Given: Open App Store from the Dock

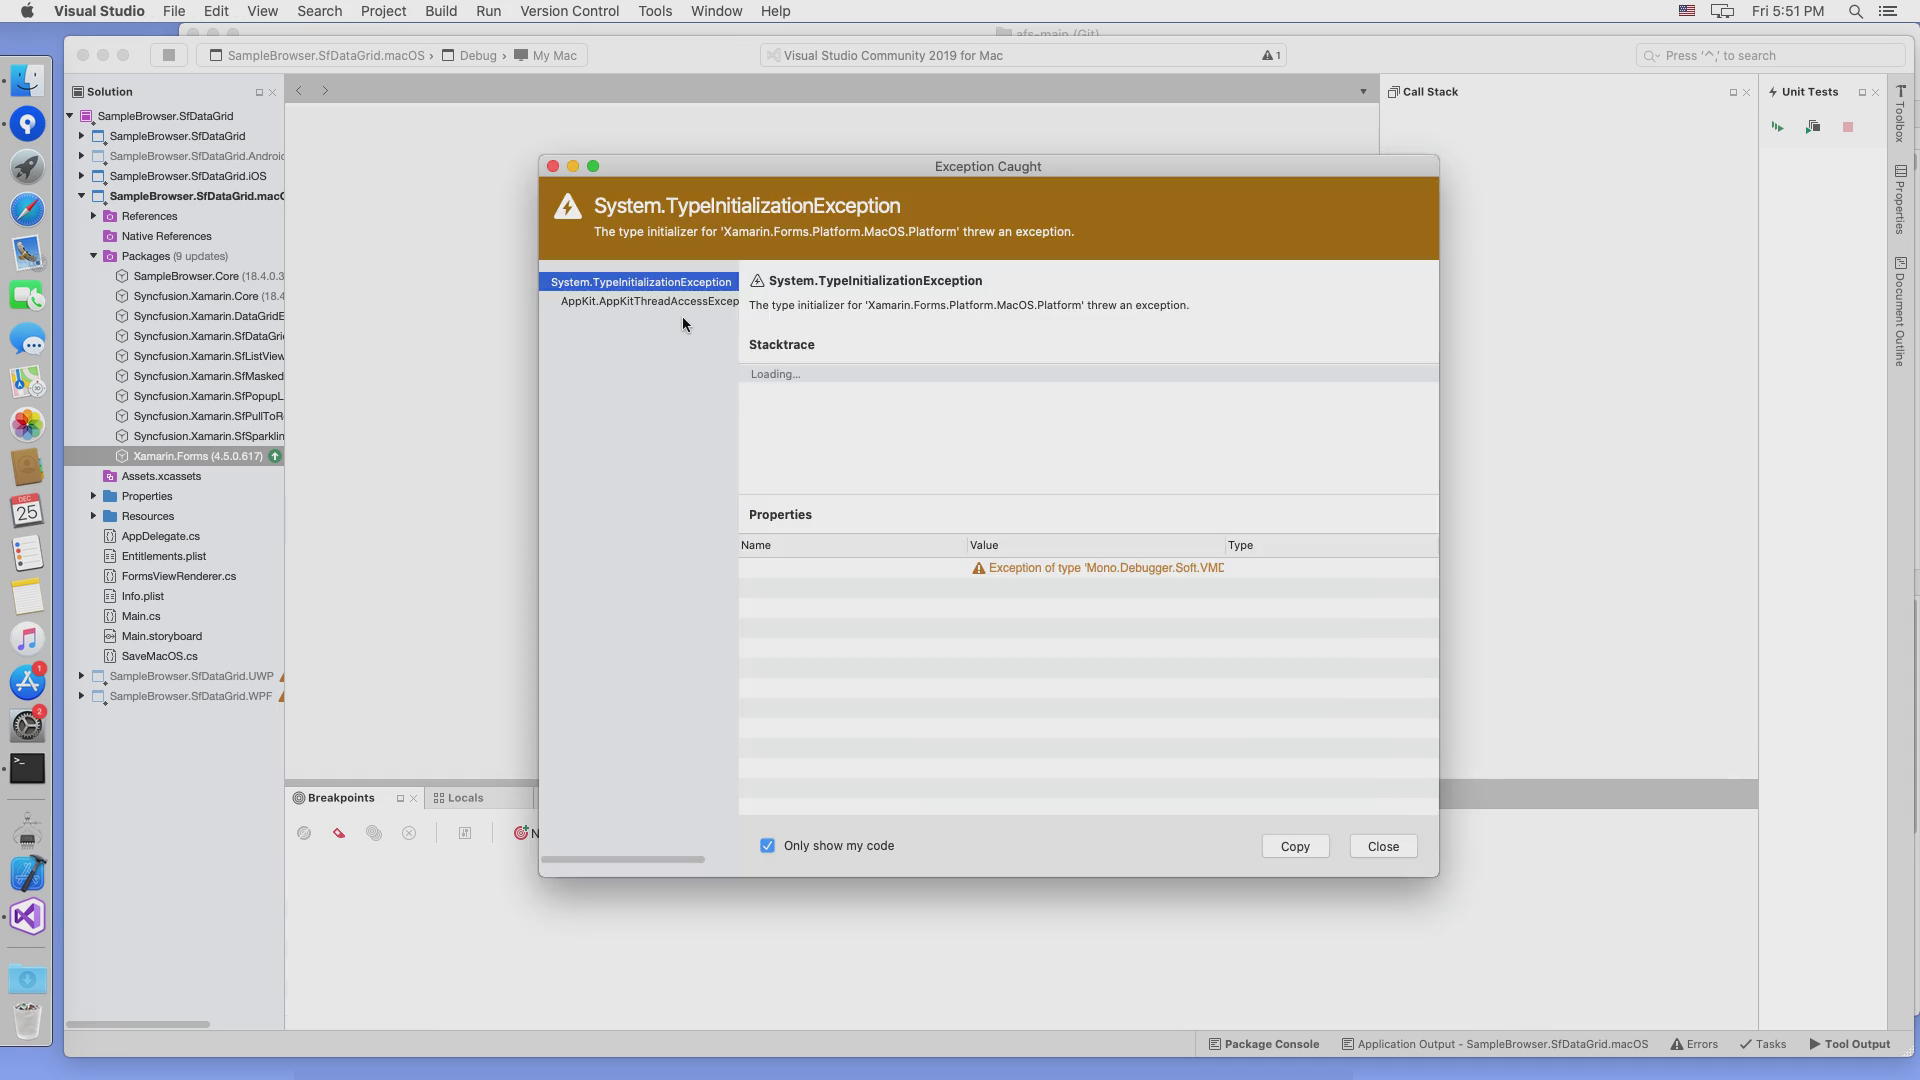Looking at the screenshot, I should click(28, 682).
